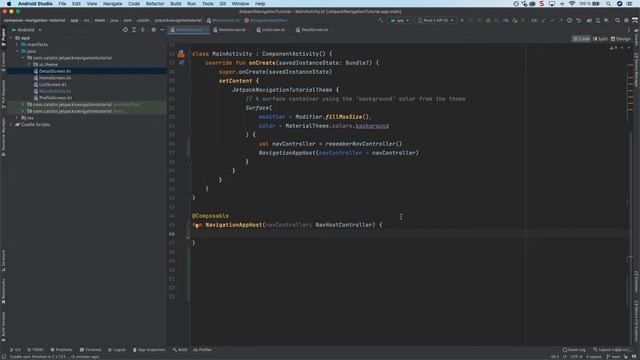Expand the Gradle Scripts node
The width and height of the screenshot is (640, 360).
tap(11, 124)
